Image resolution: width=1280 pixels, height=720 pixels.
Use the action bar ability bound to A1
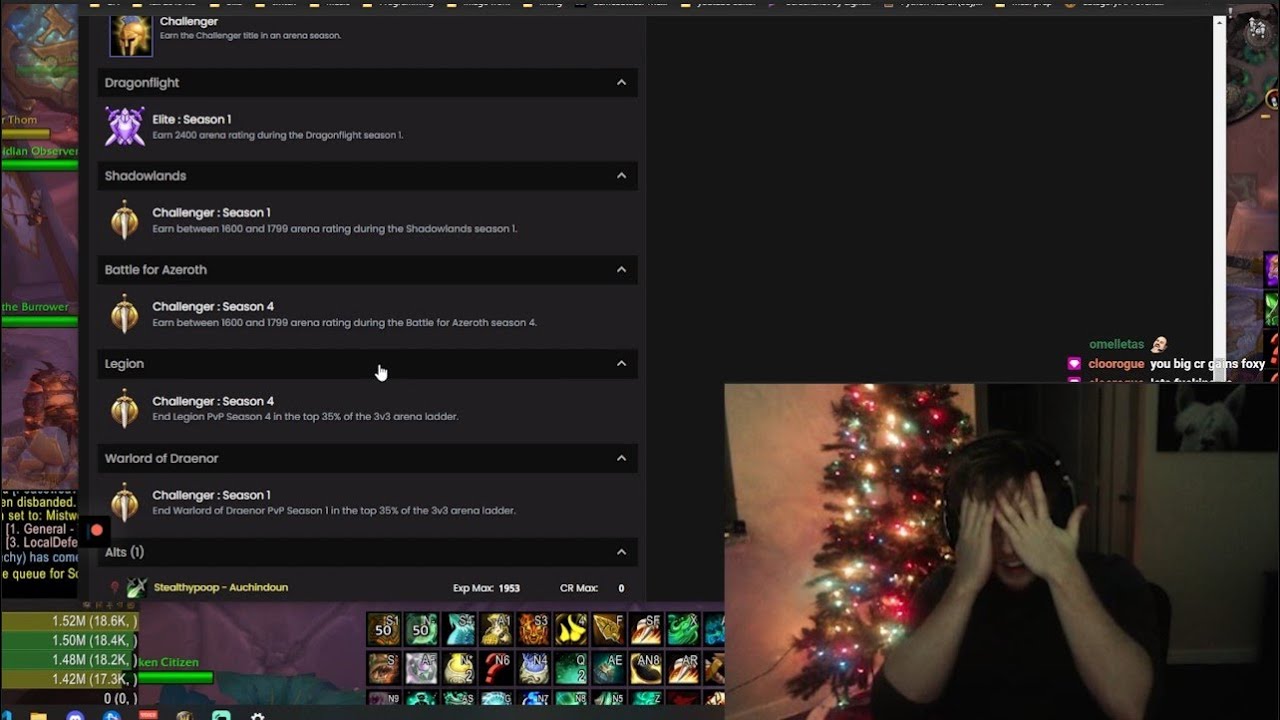pos(496,629)
